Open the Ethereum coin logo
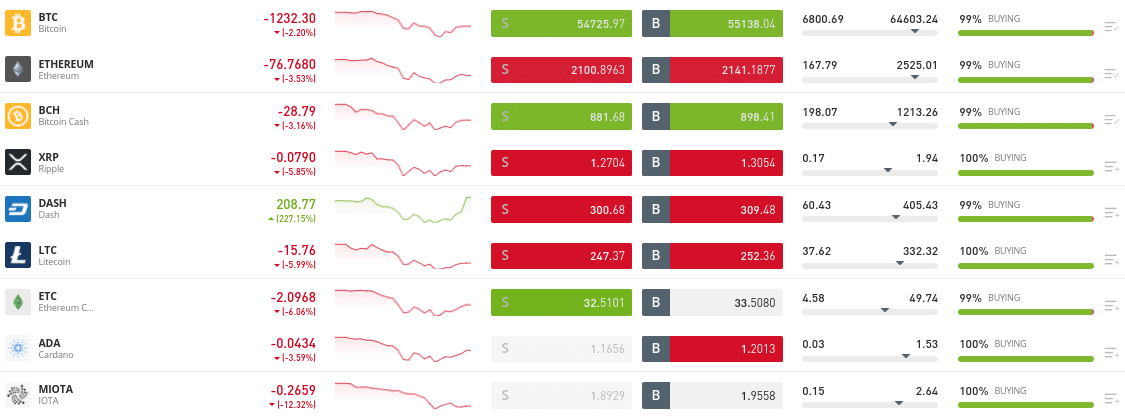 pyautogui.click(x=18, y=69)
